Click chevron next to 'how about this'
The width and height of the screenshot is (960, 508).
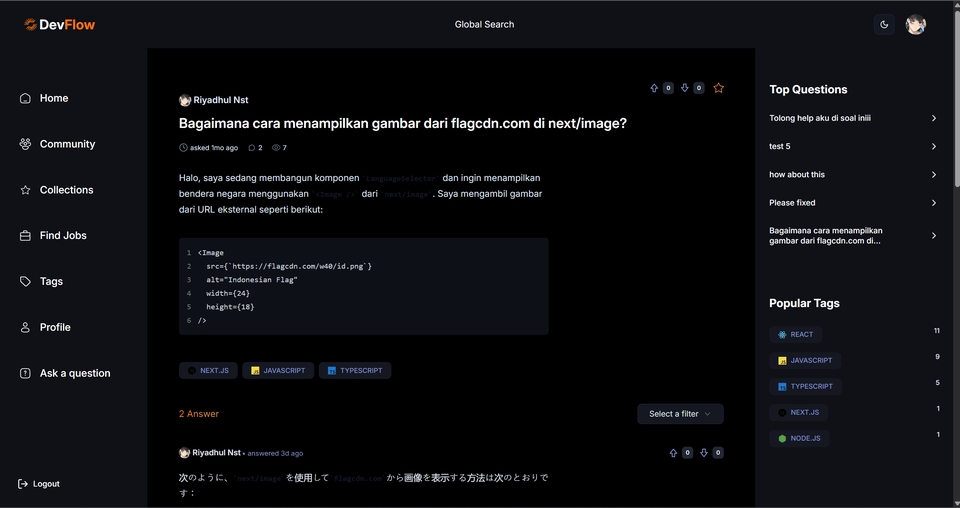pos(934,174)
